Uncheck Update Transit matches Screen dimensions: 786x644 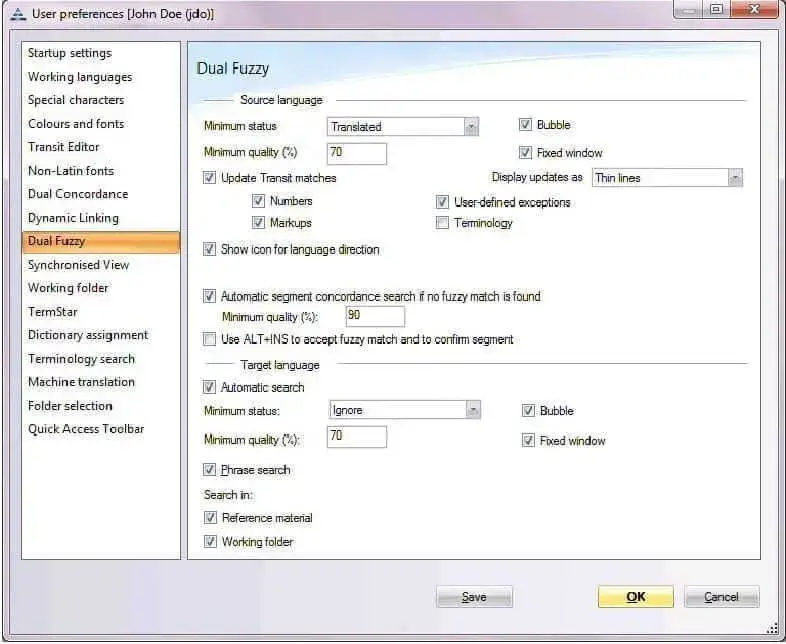point(209,178)
